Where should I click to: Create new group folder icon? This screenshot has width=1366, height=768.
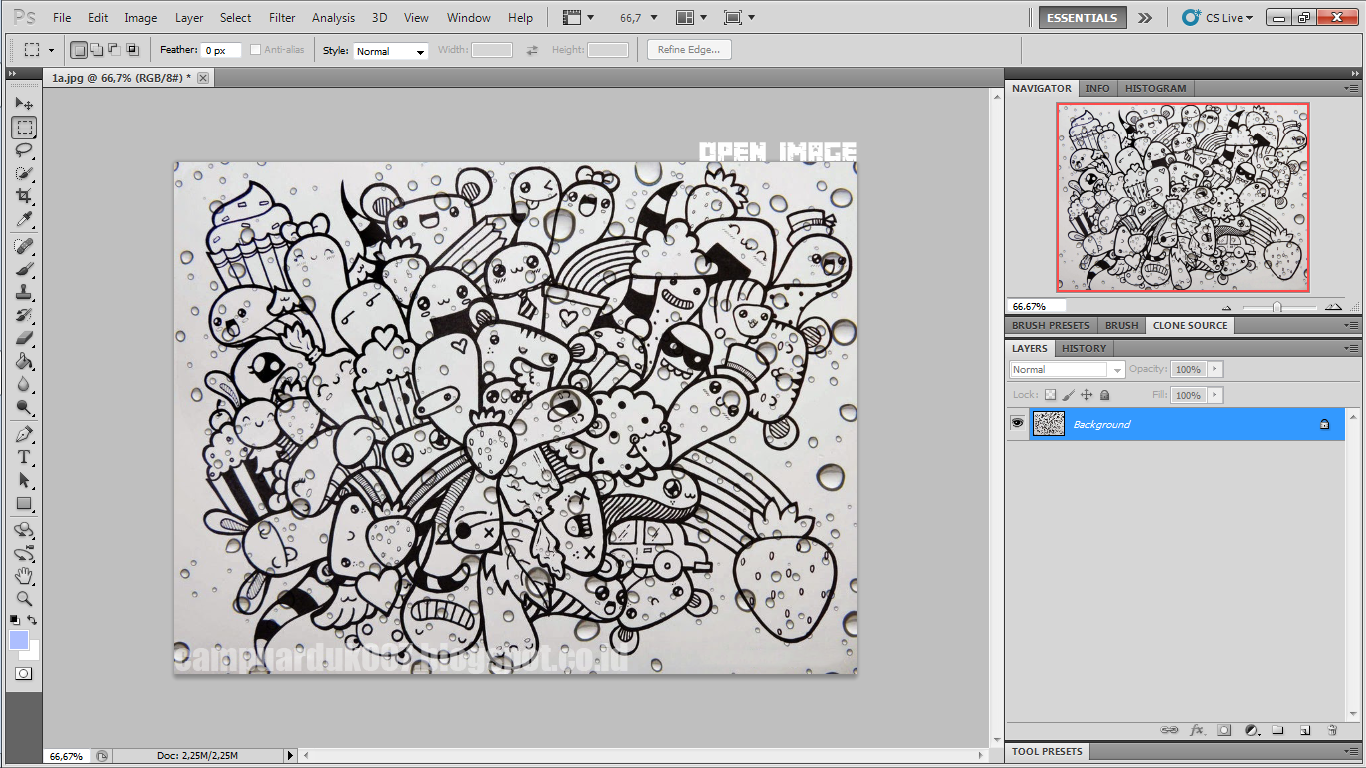click(x=1278, y=731)
